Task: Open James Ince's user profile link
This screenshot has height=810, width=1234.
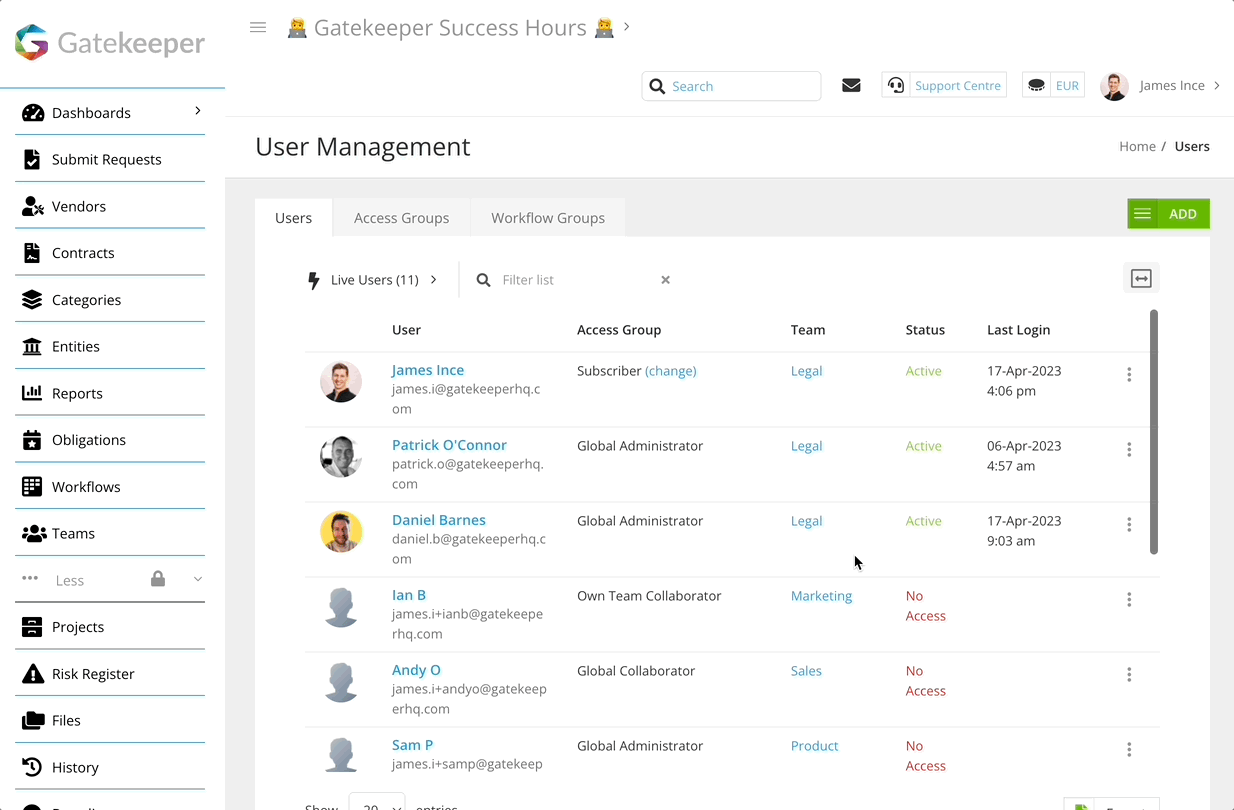Action: 428,370
